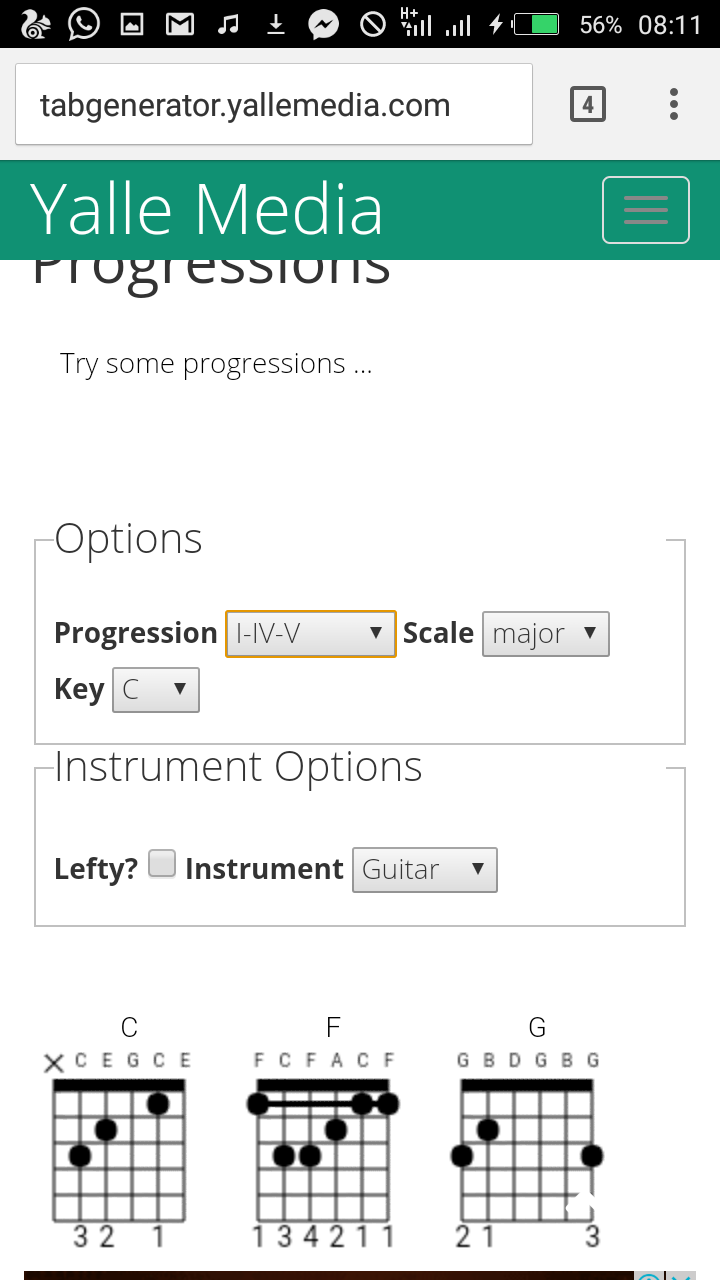This screenshot has width=720, height=1280.
Task: Enable the Lefty checkbox
Action: click(x=162, y=863)
